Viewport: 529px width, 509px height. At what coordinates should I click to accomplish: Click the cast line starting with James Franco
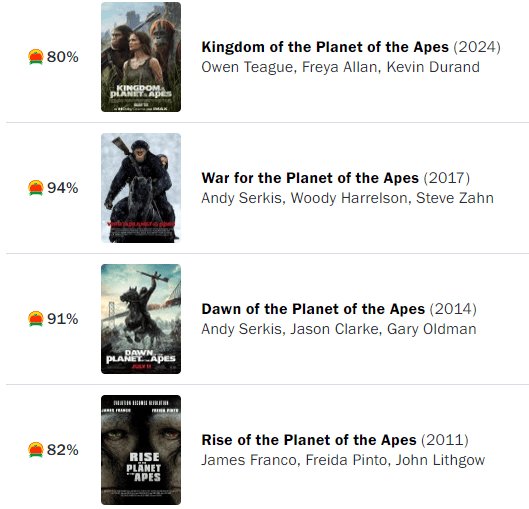[x=343, y=460]
